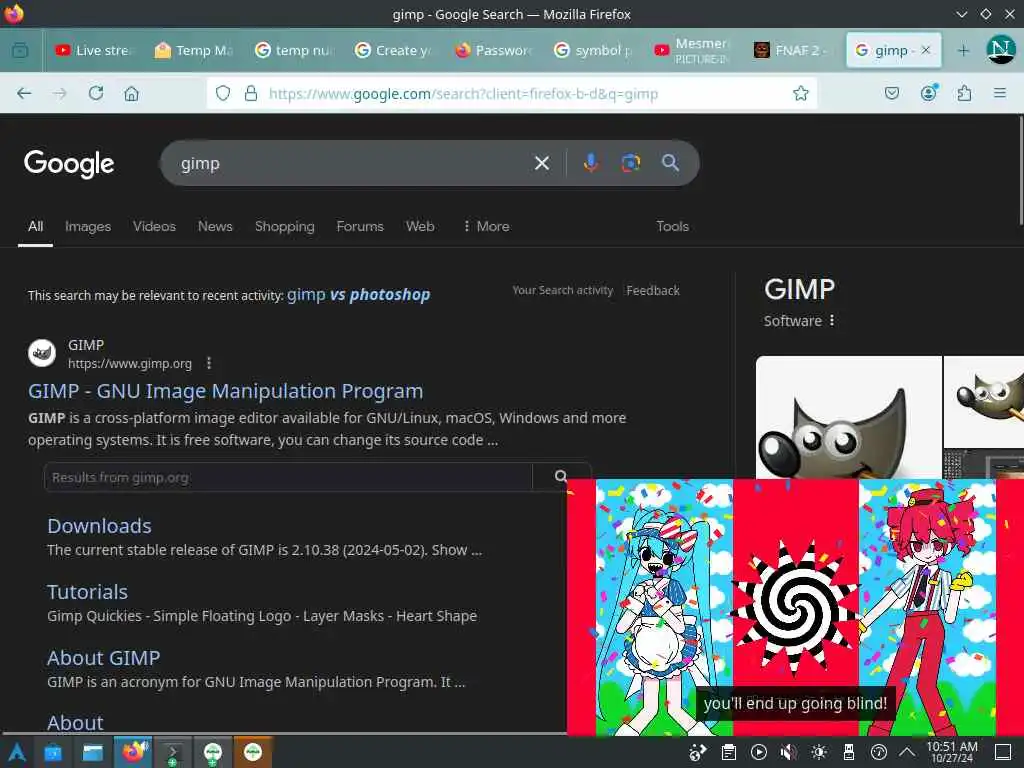1024x768 pixels.
Task: Click the Feedback link
Action: pos(653,290)
